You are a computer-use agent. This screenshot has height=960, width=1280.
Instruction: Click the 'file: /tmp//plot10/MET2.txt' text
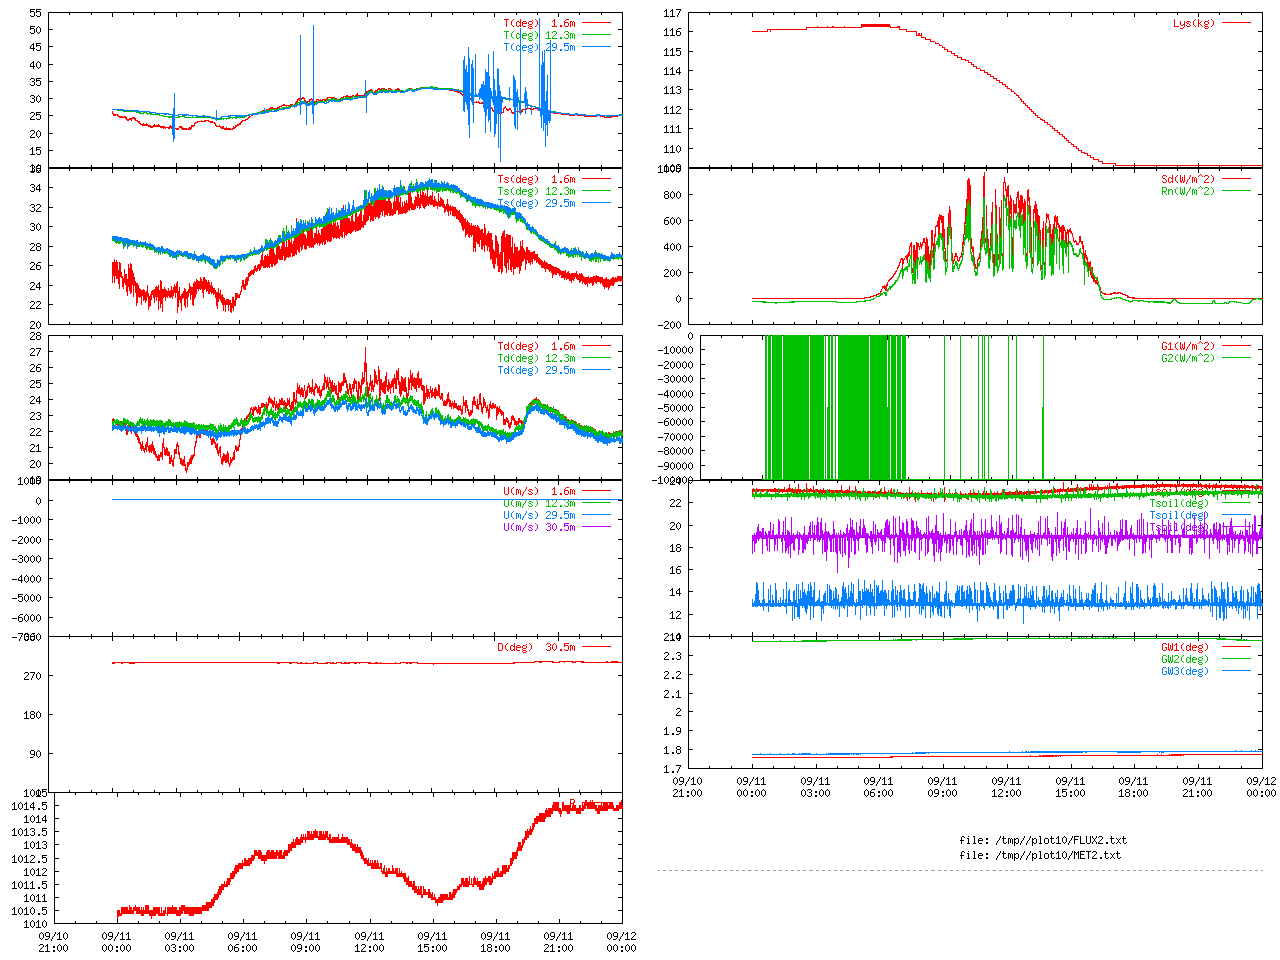click(x=1040, y=856)
